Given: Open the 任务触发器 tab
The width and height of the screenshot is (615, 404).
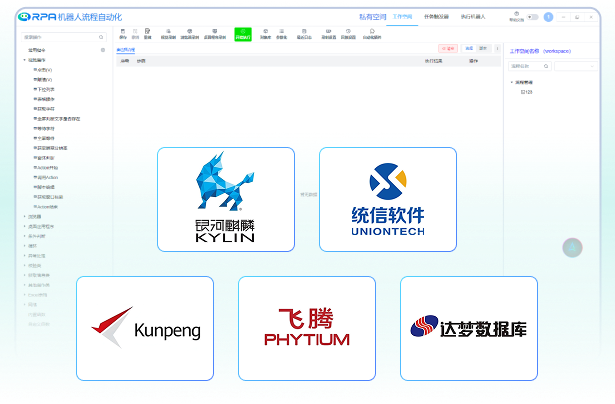Looking at the screenshot, I should 436,17.
